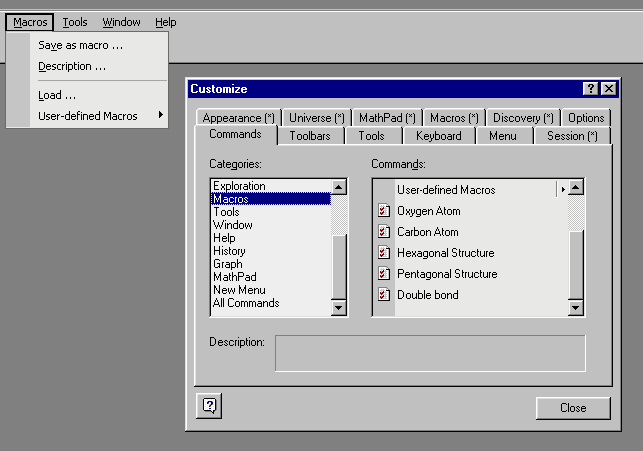Switch to the Discovery tab
643x451 pixels.
523,118
